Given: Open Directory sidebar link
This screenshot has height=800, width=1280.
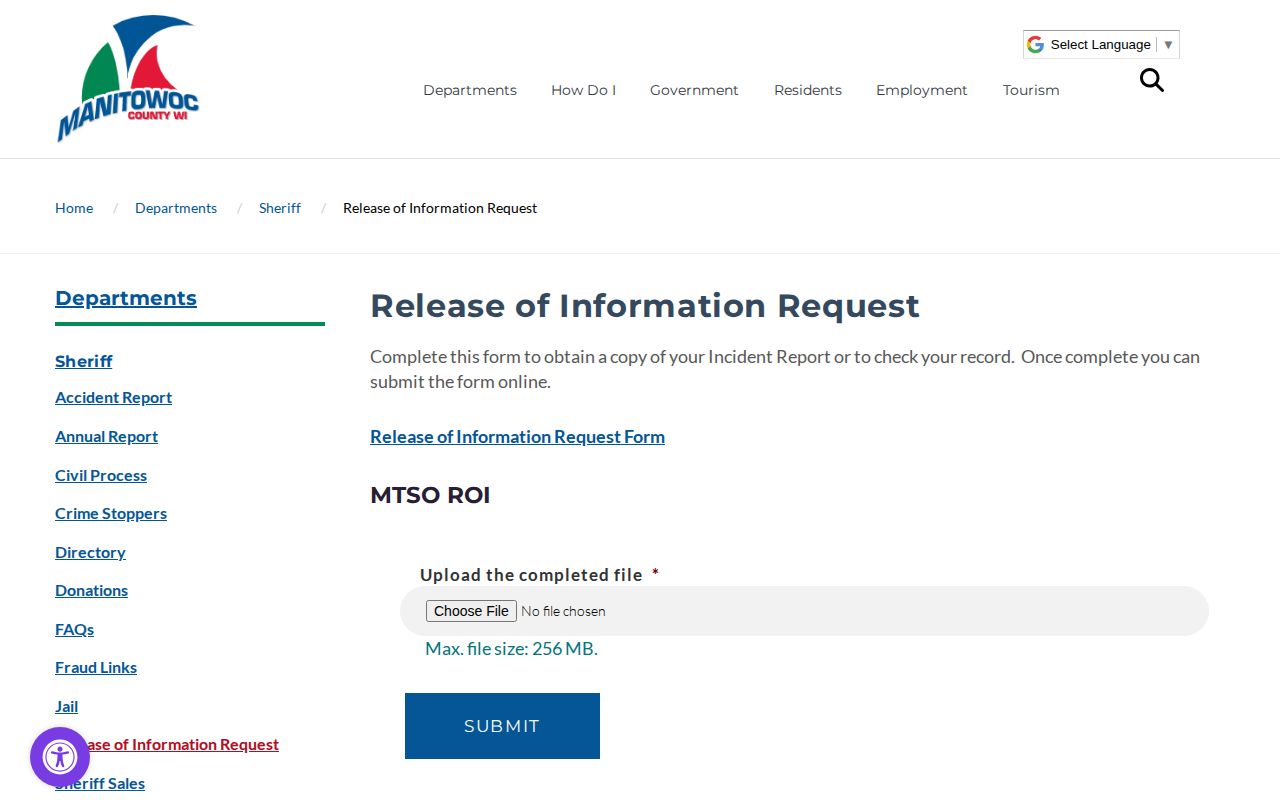Looking at the screenshot, I should click(x=90, y=552).
